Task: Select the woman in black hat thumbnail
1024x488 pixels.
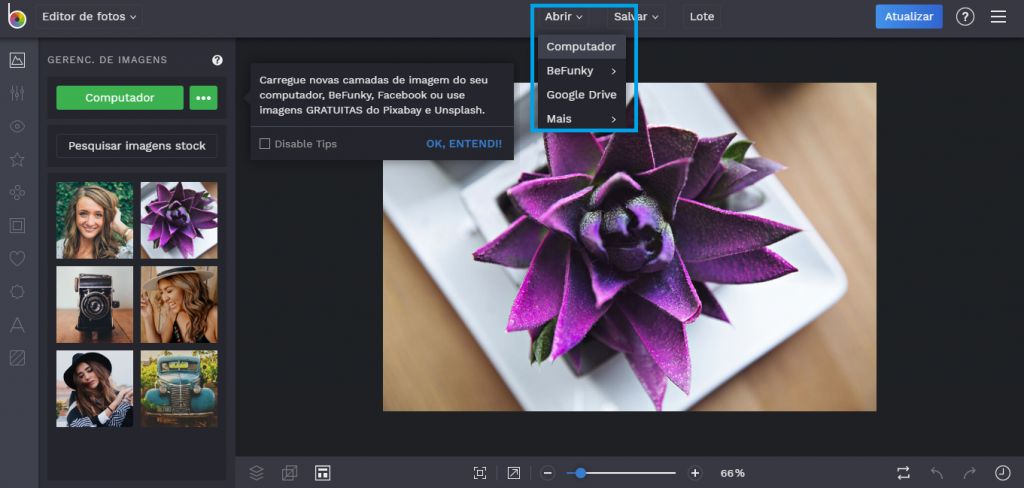Action: [x=95, y=389]
